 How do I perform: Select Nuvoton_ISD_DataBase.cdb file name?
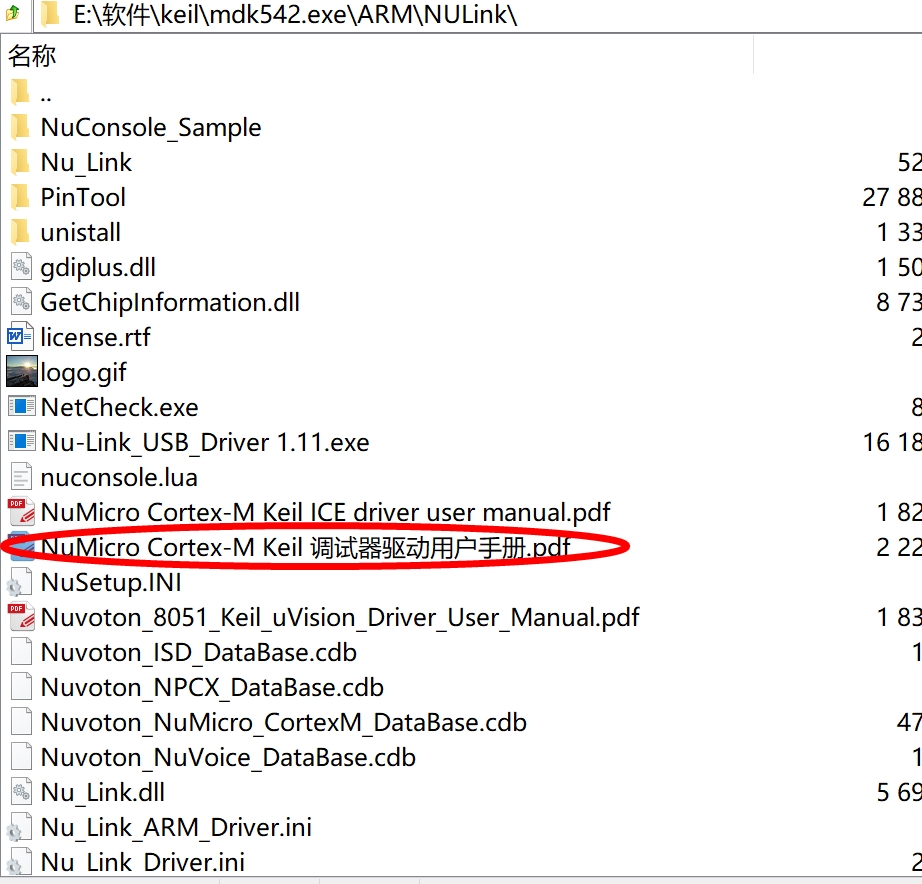[x=199, y=653]
